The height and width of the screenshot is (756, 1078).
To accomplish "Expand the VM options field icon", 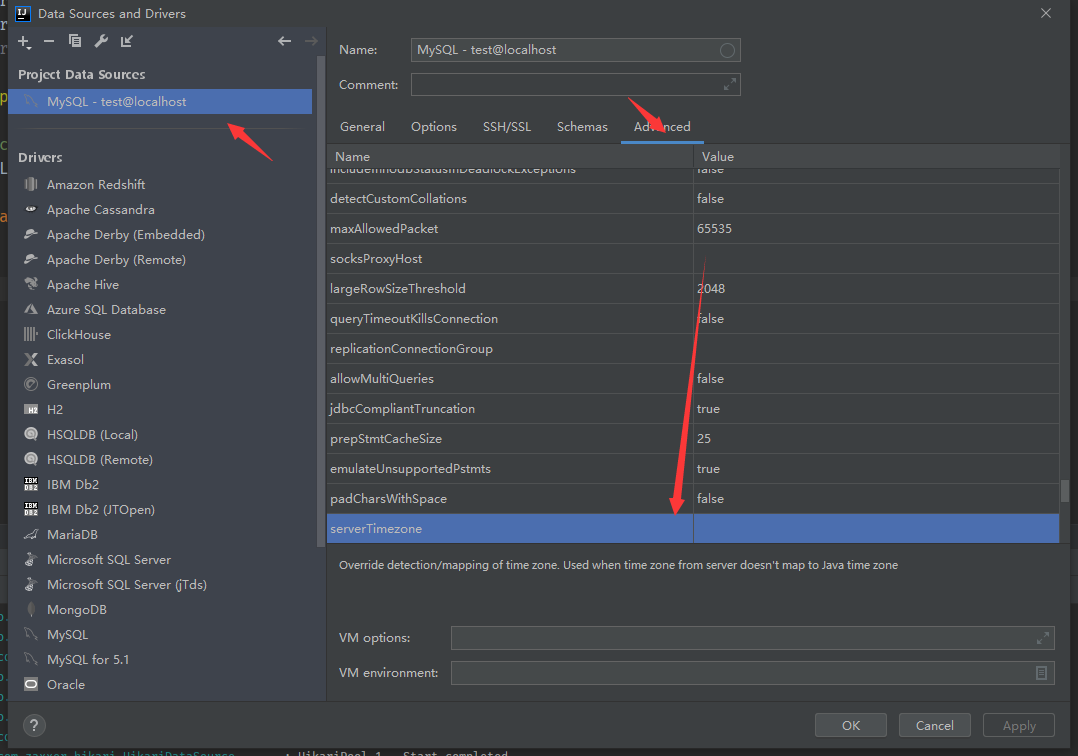I will tap(1043, 638).
